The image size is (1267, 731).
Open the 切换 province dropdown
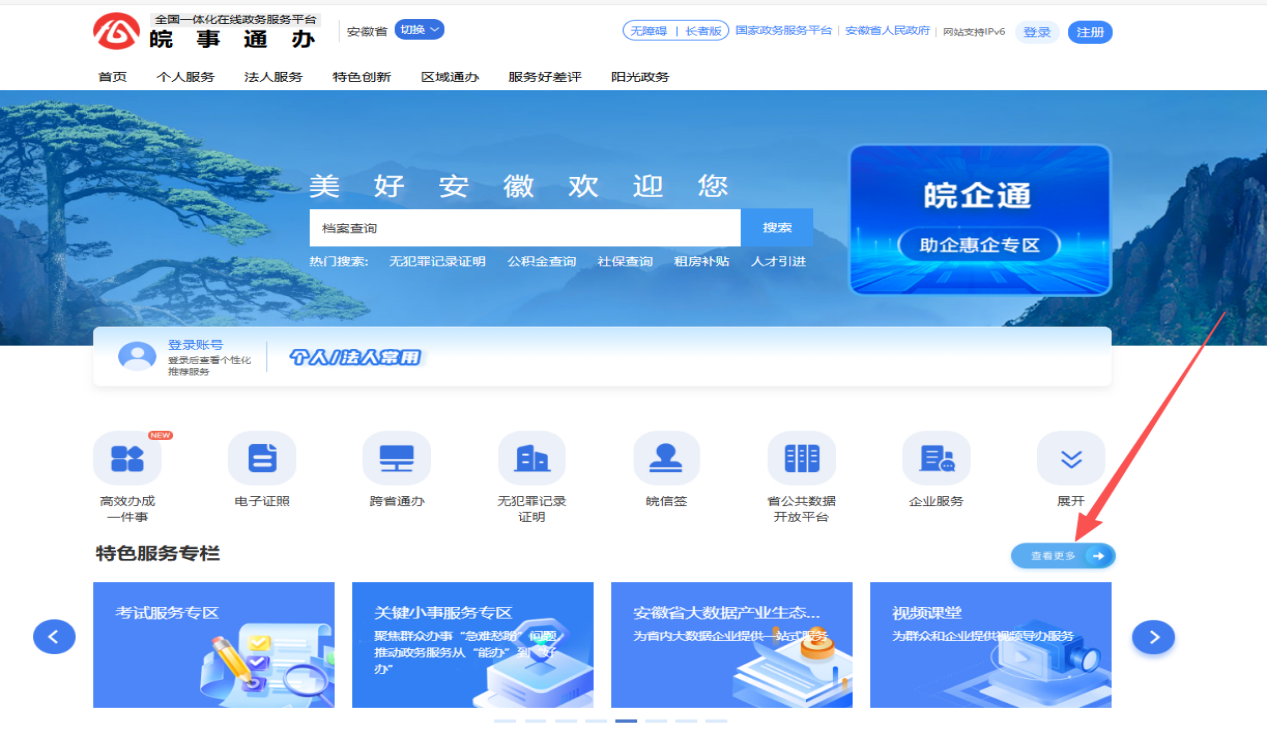(419, 30)
